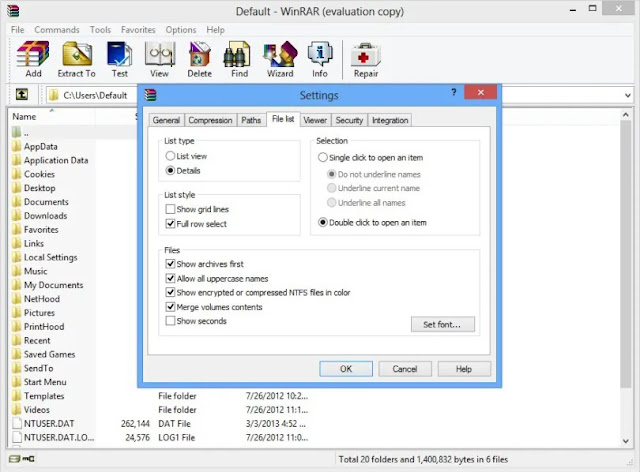640x472 pixels.
Task: Open the Security tab
Action: tap(349, 120)
